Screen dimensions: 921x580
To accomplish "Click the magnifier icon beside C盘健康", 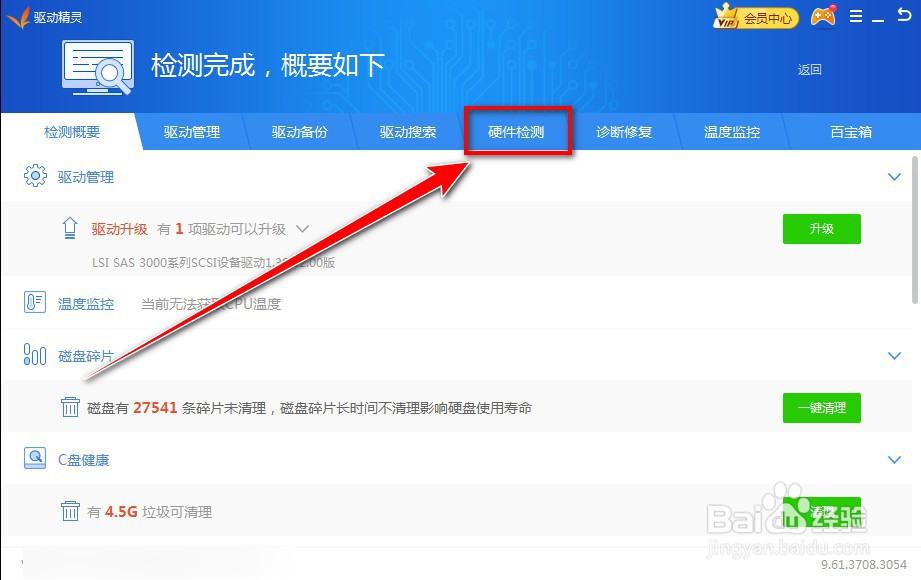I will [x=33, y=459].
